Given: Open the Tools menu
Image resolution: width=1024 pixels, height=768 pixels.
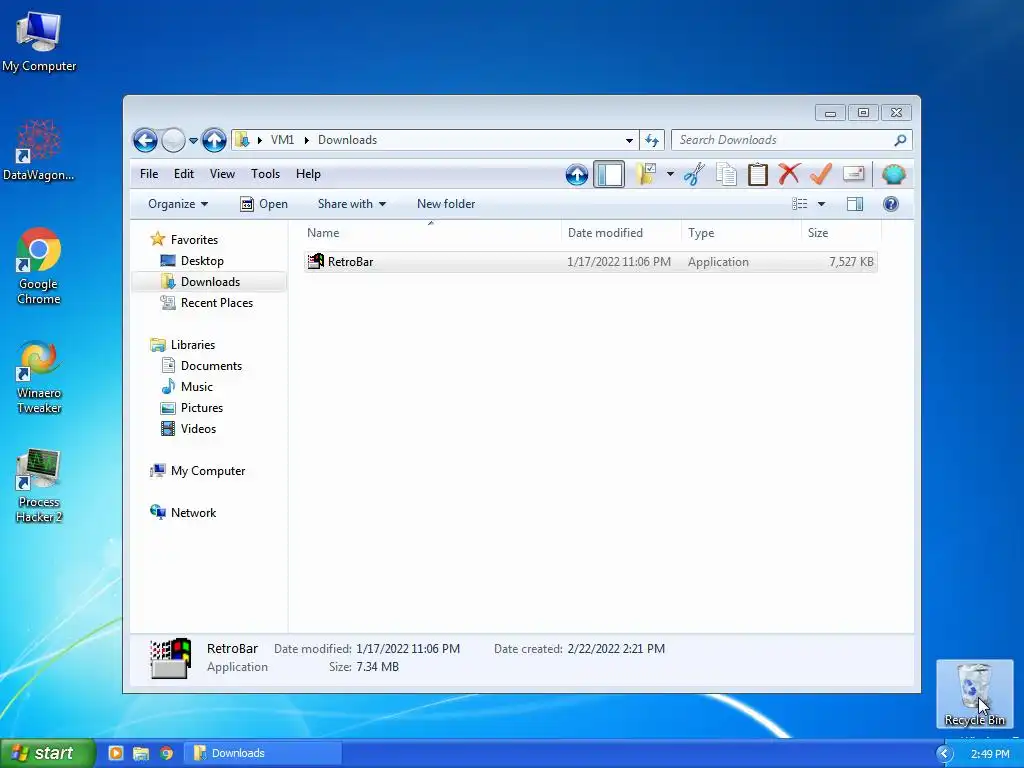Looking at the screenshot, I should [x=265, y=174].
